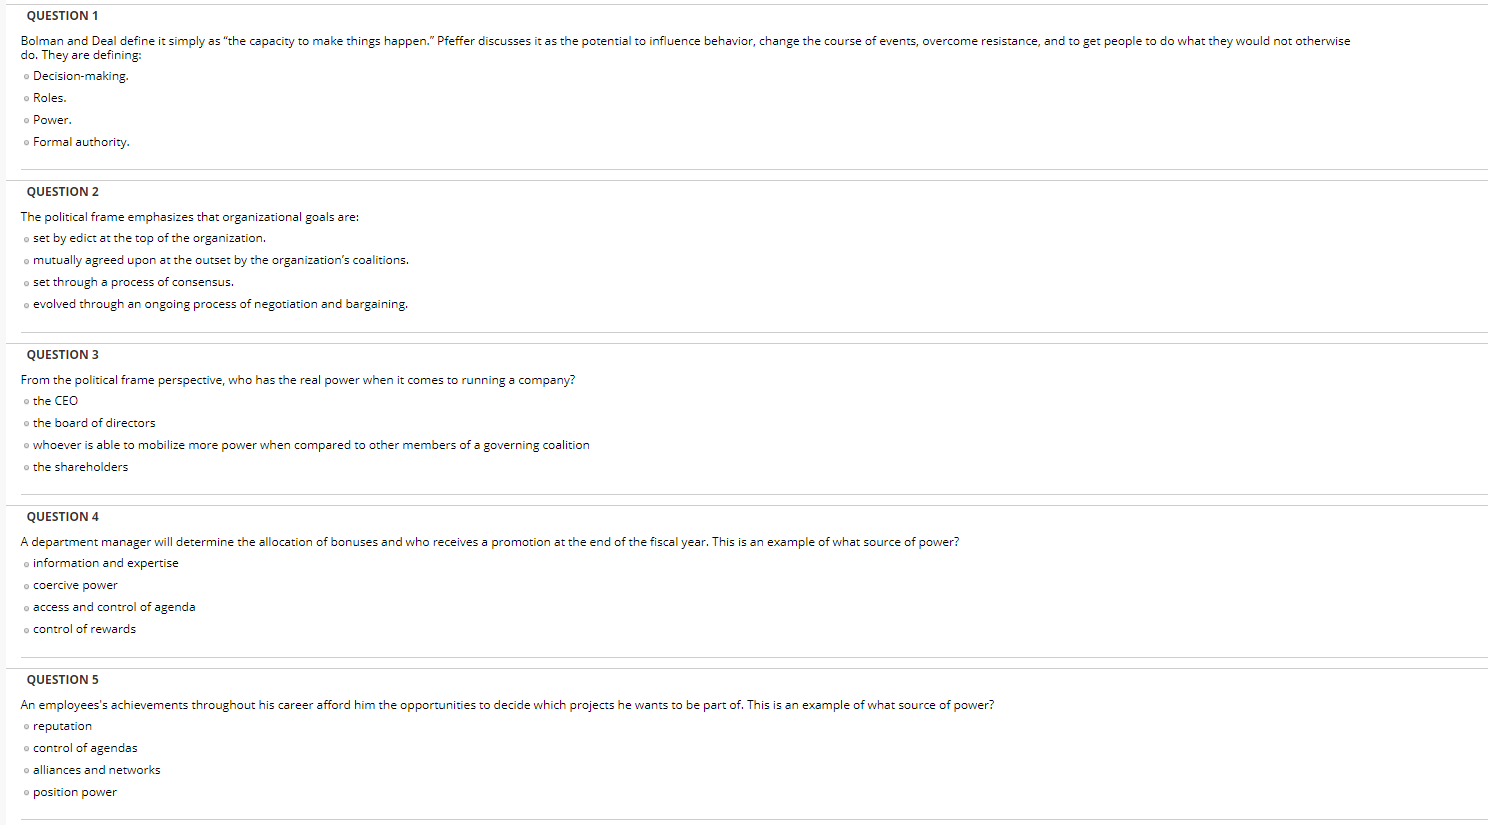Pick "access and control of agenda"

point(25,607)
